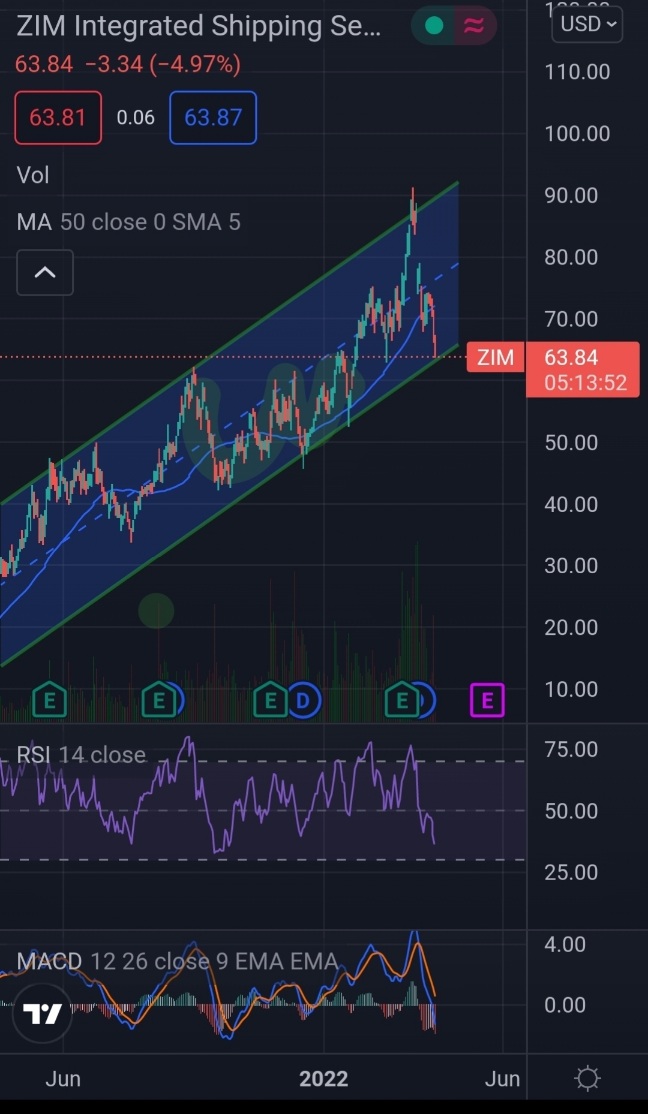Tap the blue dividend D marker
Screen dimensions: 648x1114
302,702
